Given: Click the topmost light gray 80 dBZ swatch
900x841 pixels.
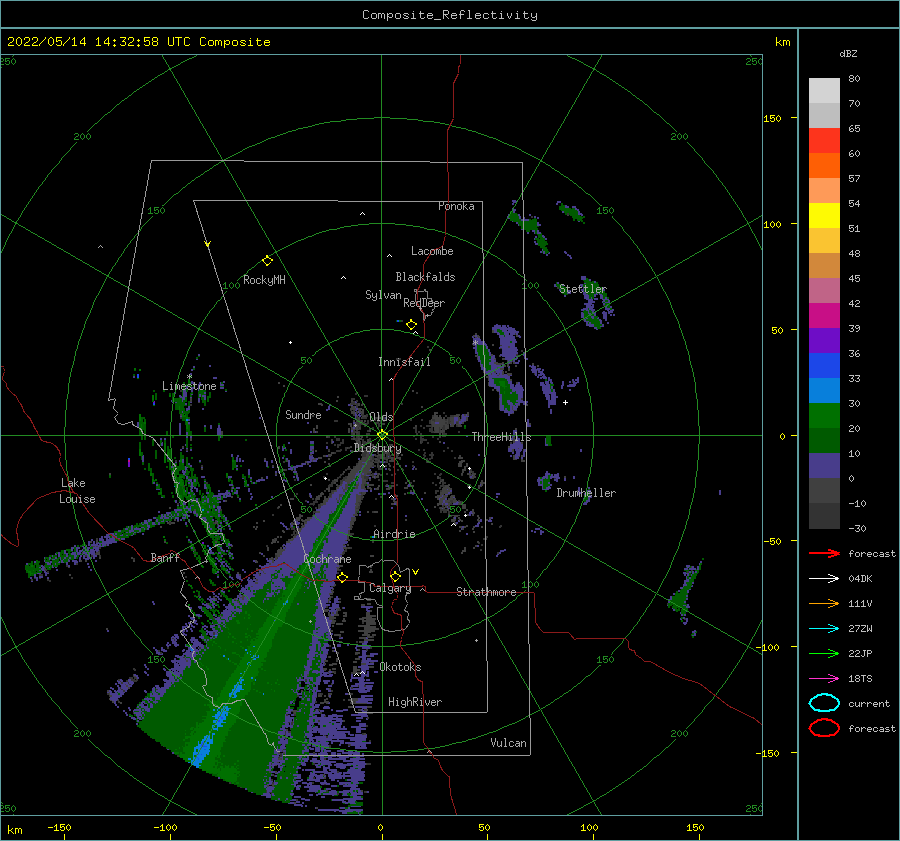Looking at the screenshot, I should pyautogui.click(x=824, y=91).
